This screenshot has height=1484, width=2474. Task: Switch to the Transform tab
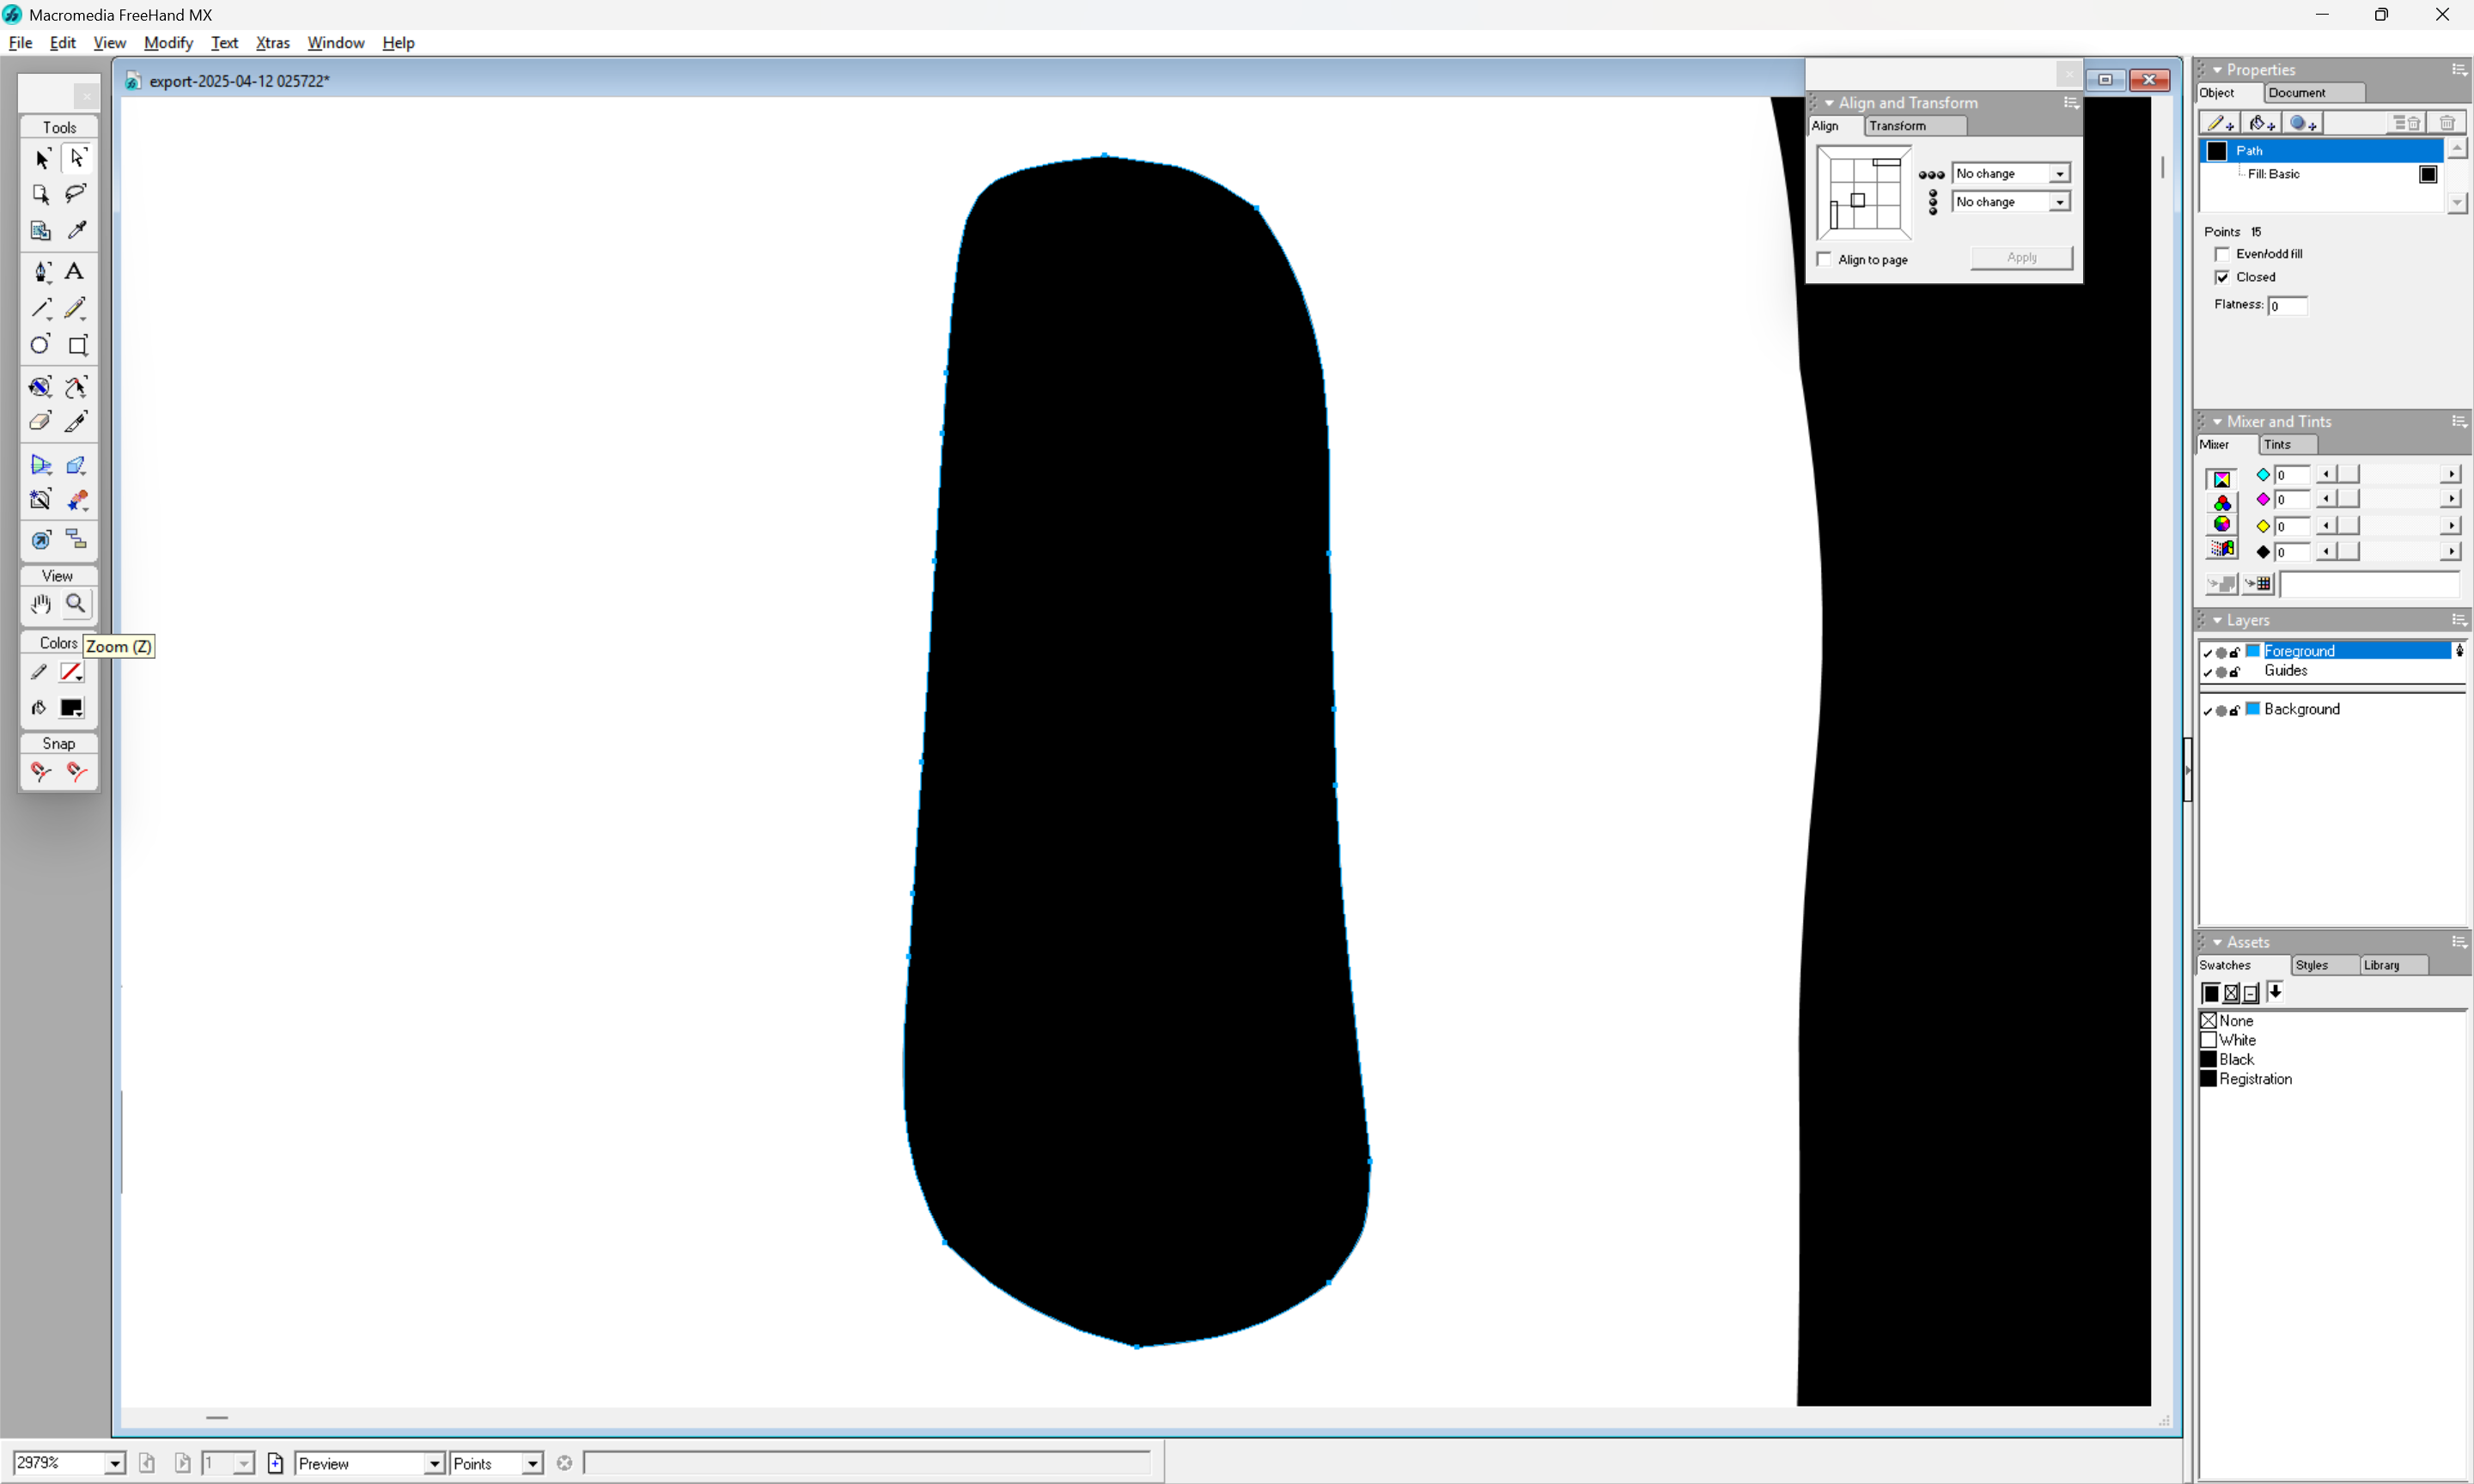(x=1897, y=126)
